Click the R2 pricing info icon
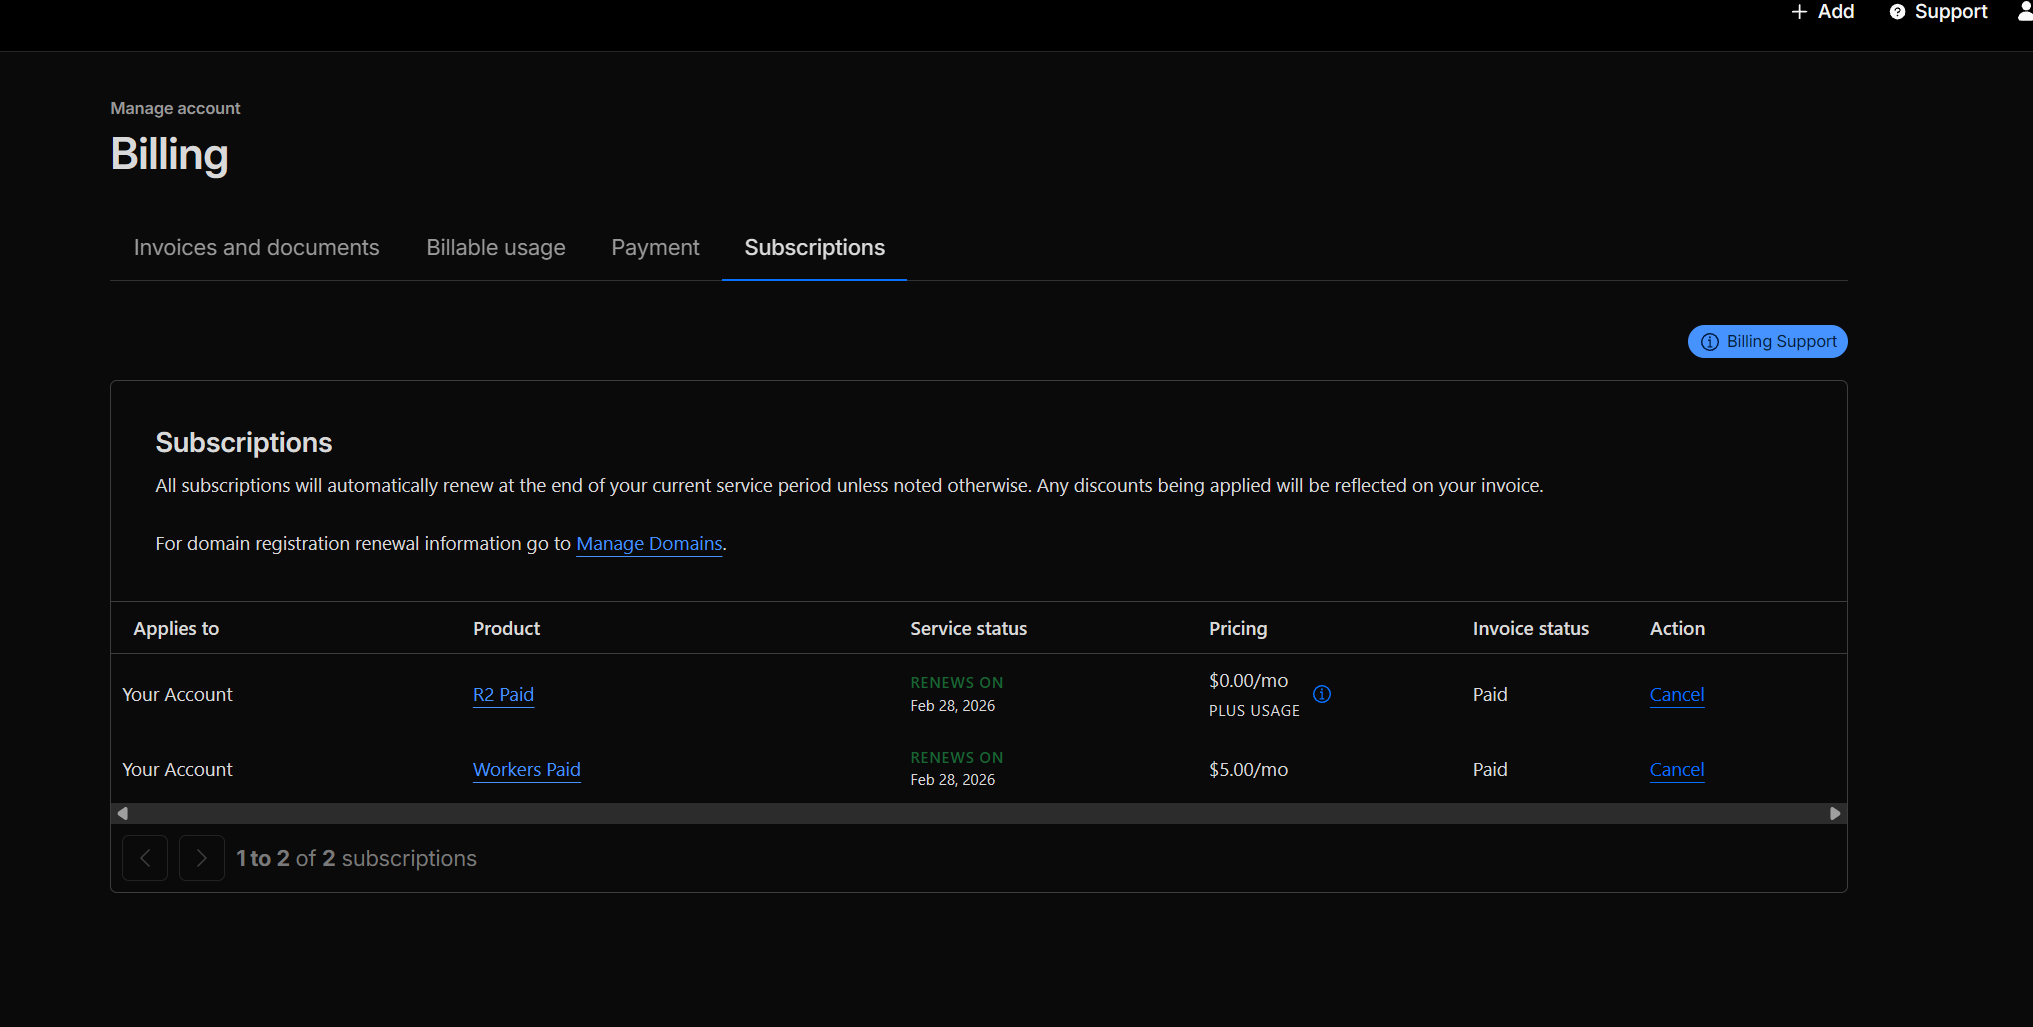 [1321, 694]
